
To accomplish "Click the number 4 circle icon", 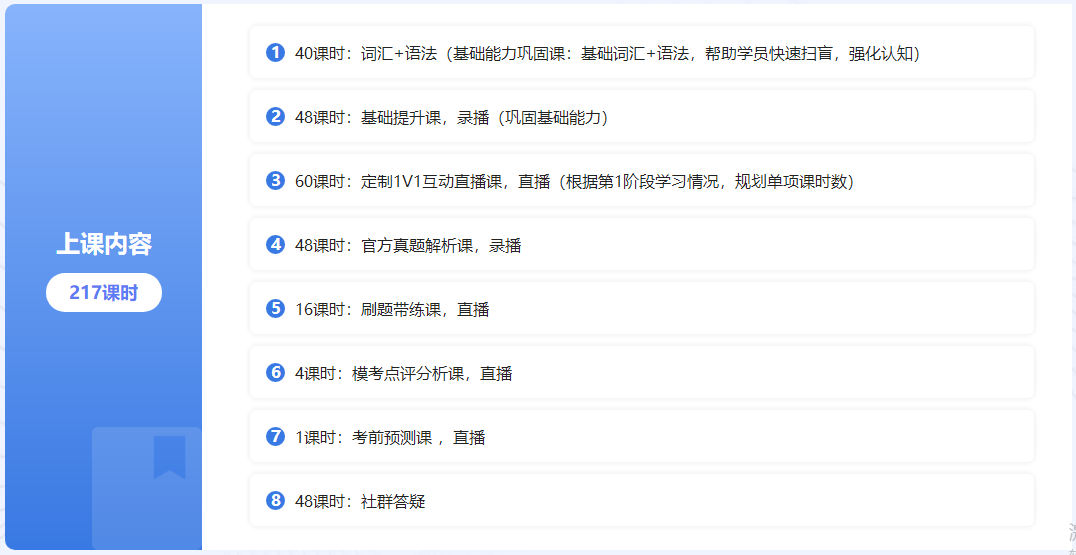I will (276, 245).
